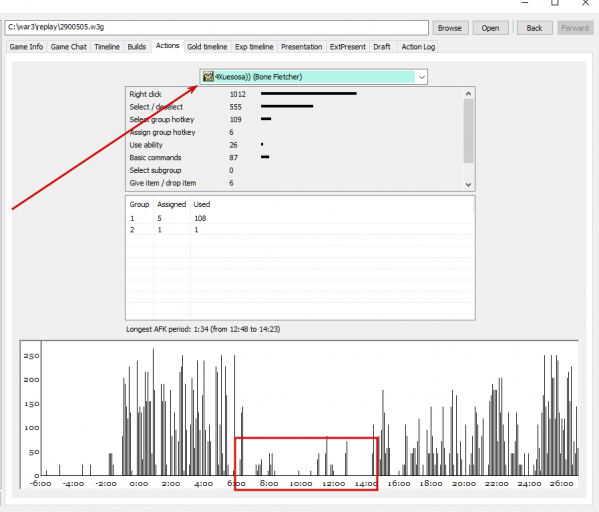This screenshot has width=599, height=512.
Task: Click the 8:00 mark on APM chart
Action: tap(269, 483)
